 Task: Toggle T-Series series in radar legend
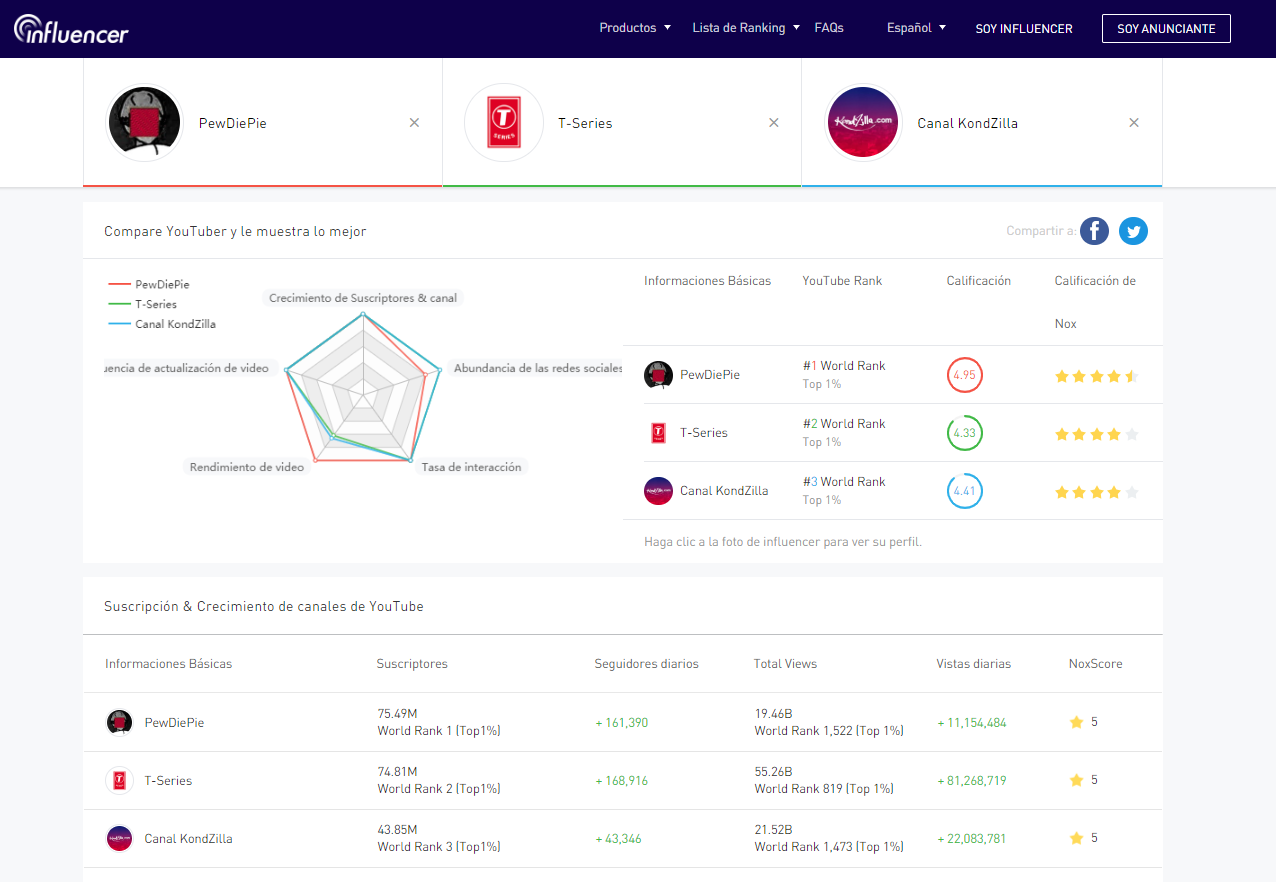point(143,304)
